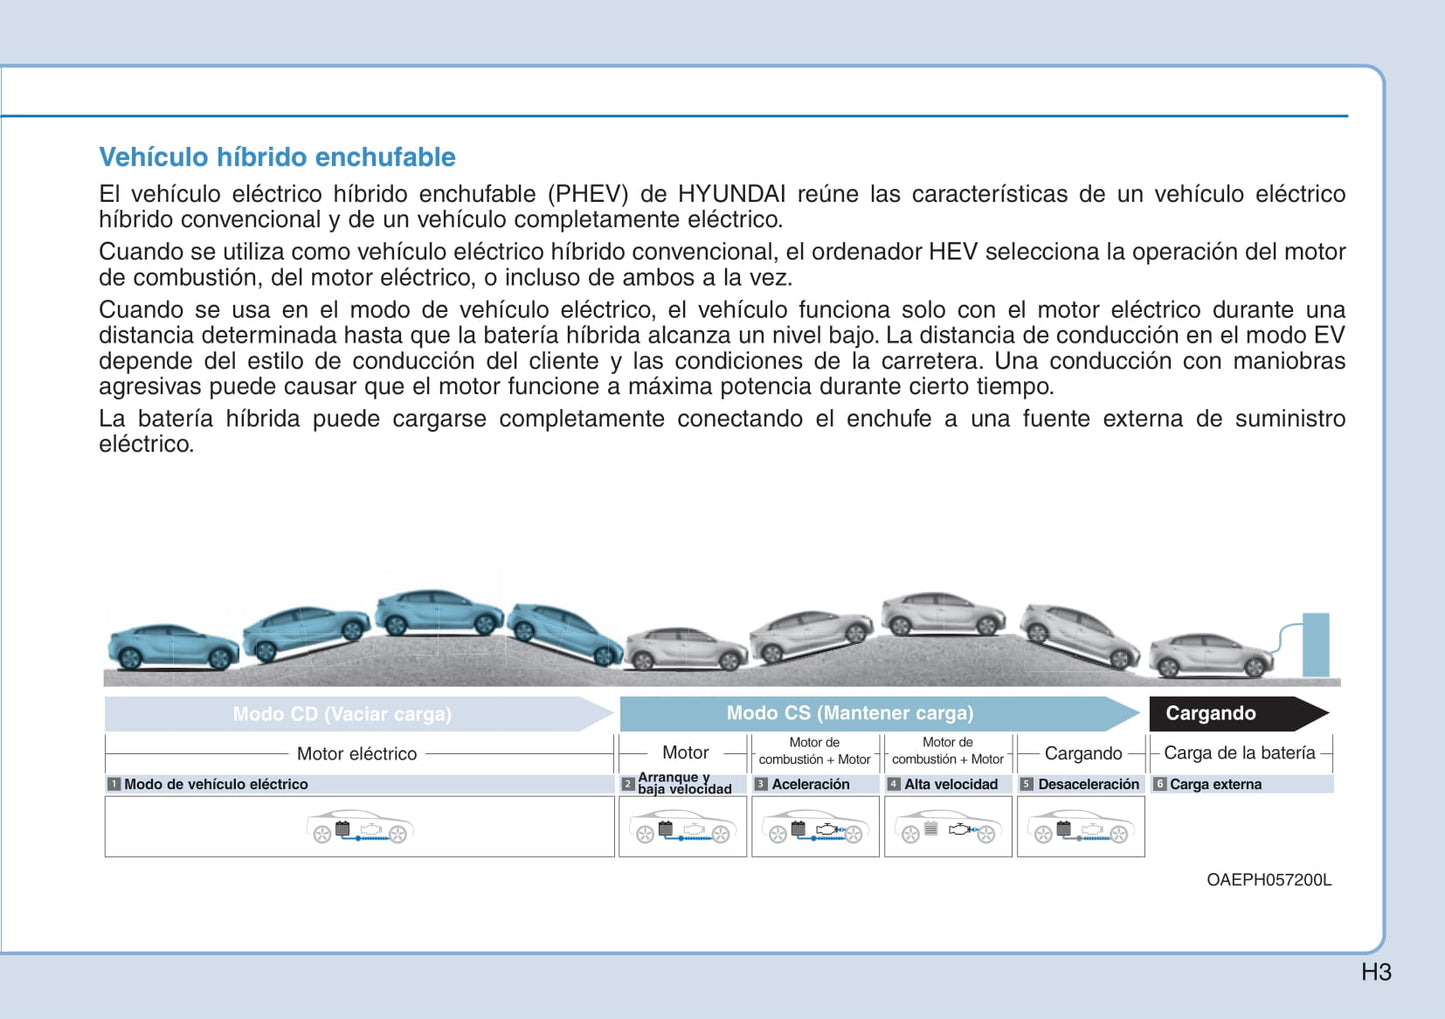Click the number 1 badge beside Modo de vehículo eléctrico

(x=114, y=785)
